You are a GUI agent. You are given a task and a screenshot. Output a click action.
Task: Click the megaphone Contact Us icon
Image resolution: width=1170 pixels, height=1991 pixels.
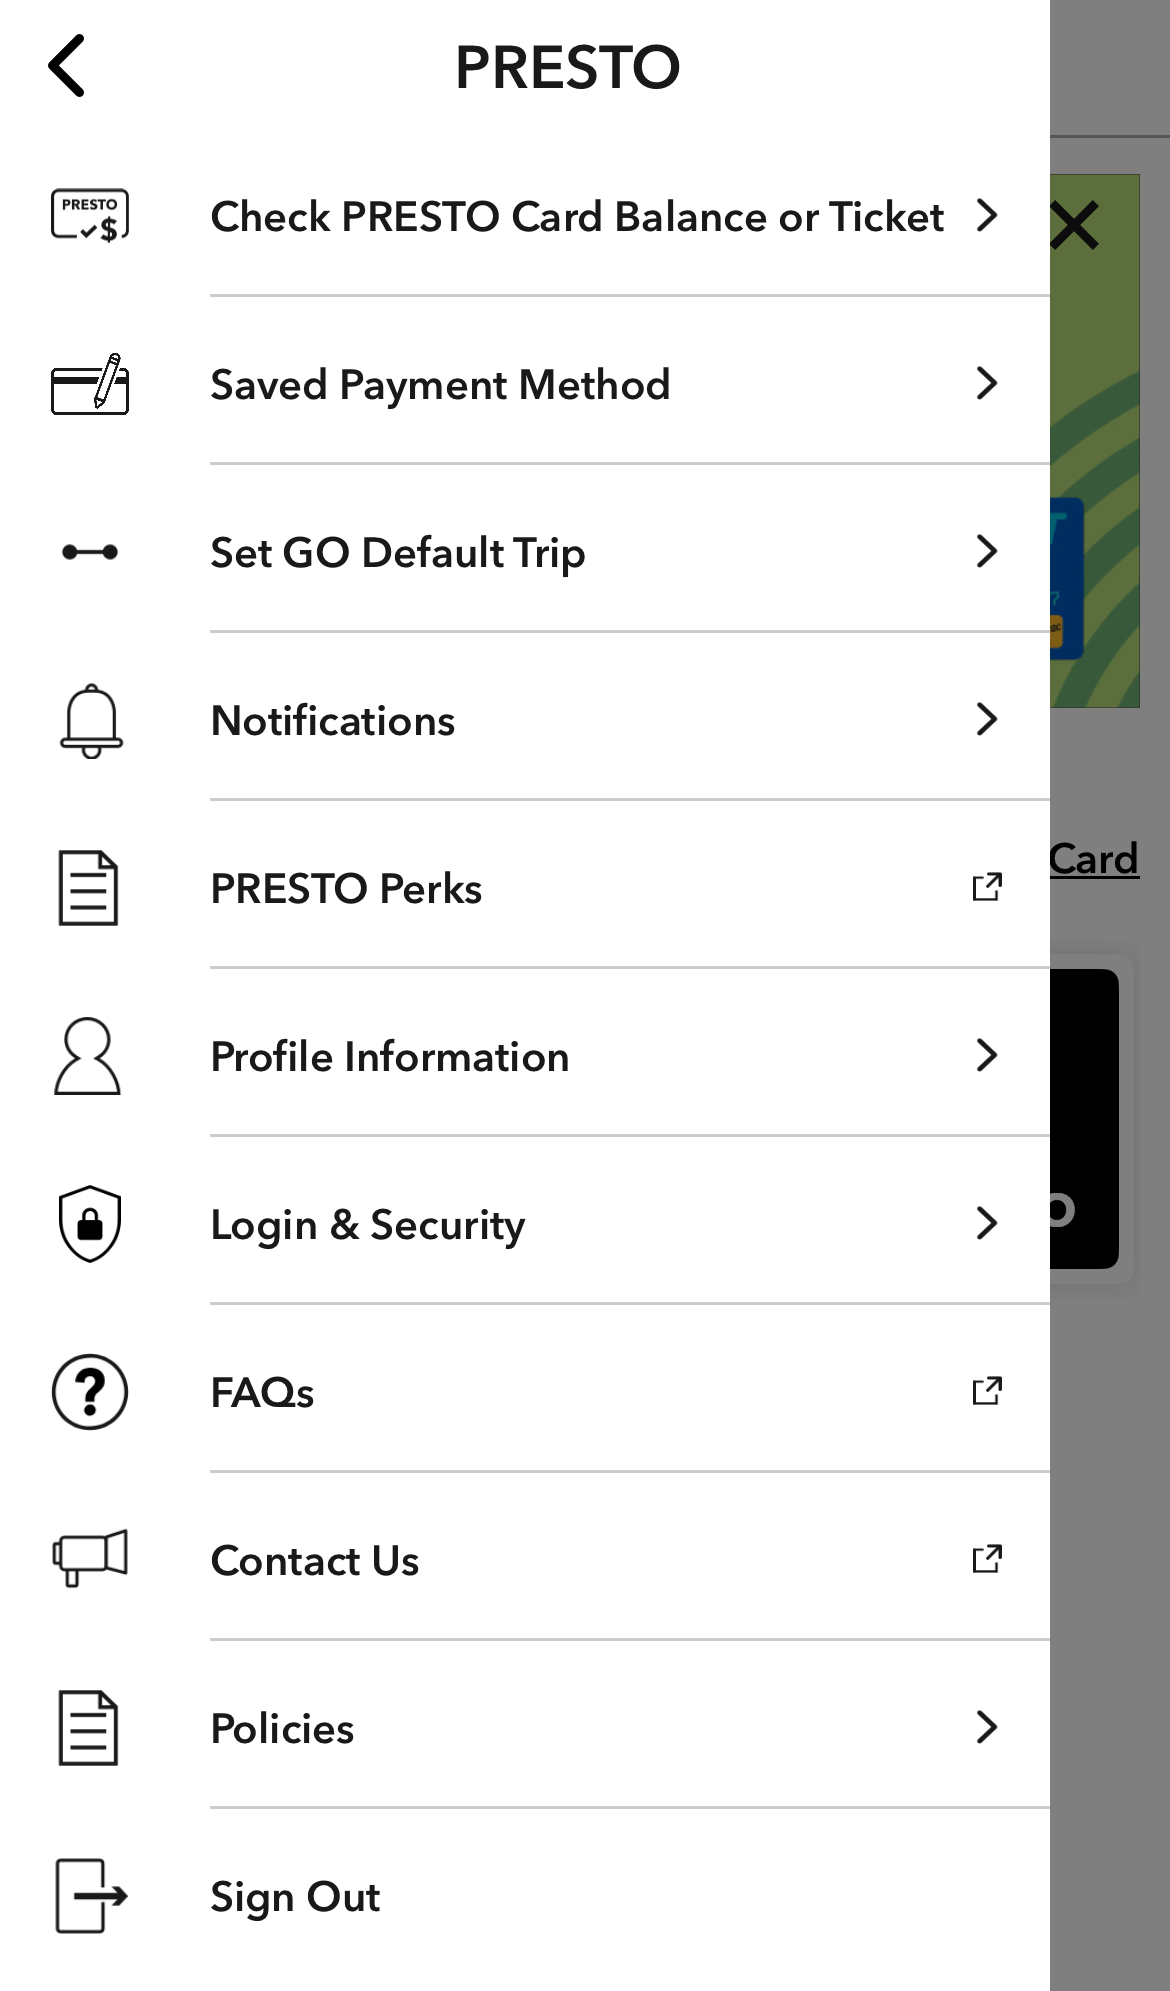point(90,1558)
